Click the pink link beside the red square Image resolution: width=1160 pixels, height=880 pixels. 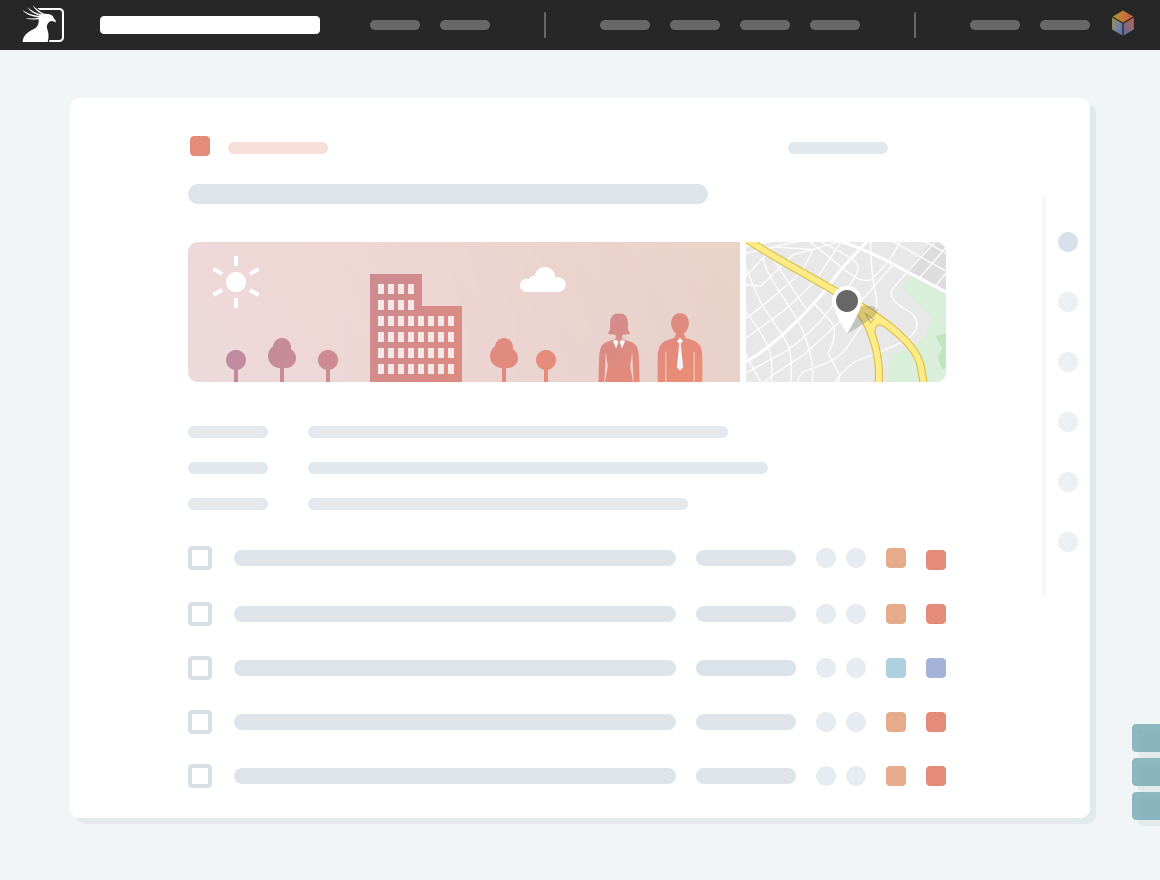278,148
